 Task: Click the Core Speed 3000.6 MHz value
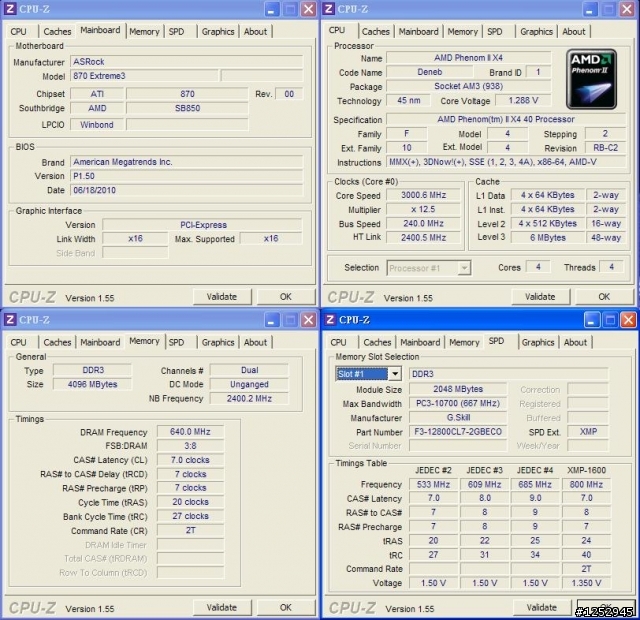[423, 195]
